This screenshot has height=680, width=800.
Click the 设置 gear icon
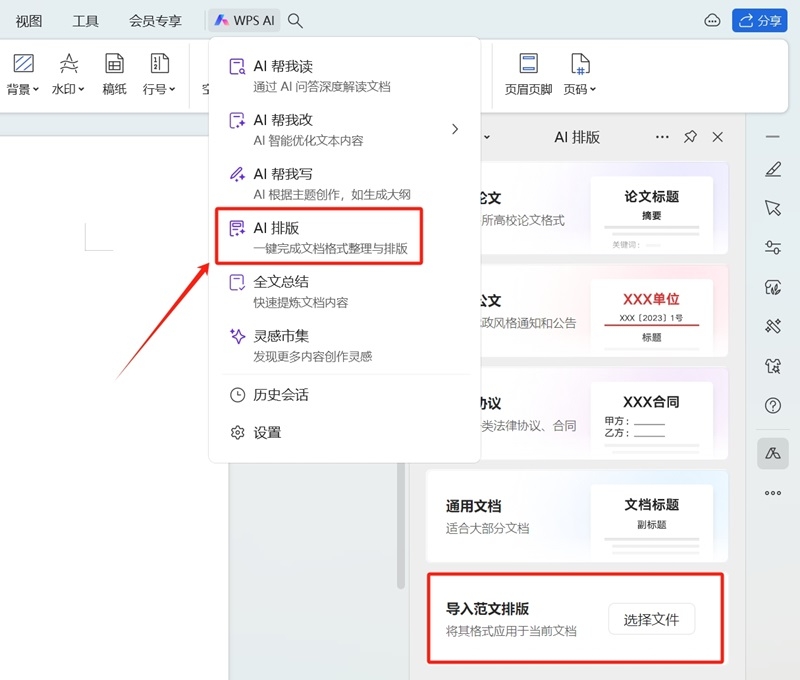pyautogui.click(x=237, y=433)
